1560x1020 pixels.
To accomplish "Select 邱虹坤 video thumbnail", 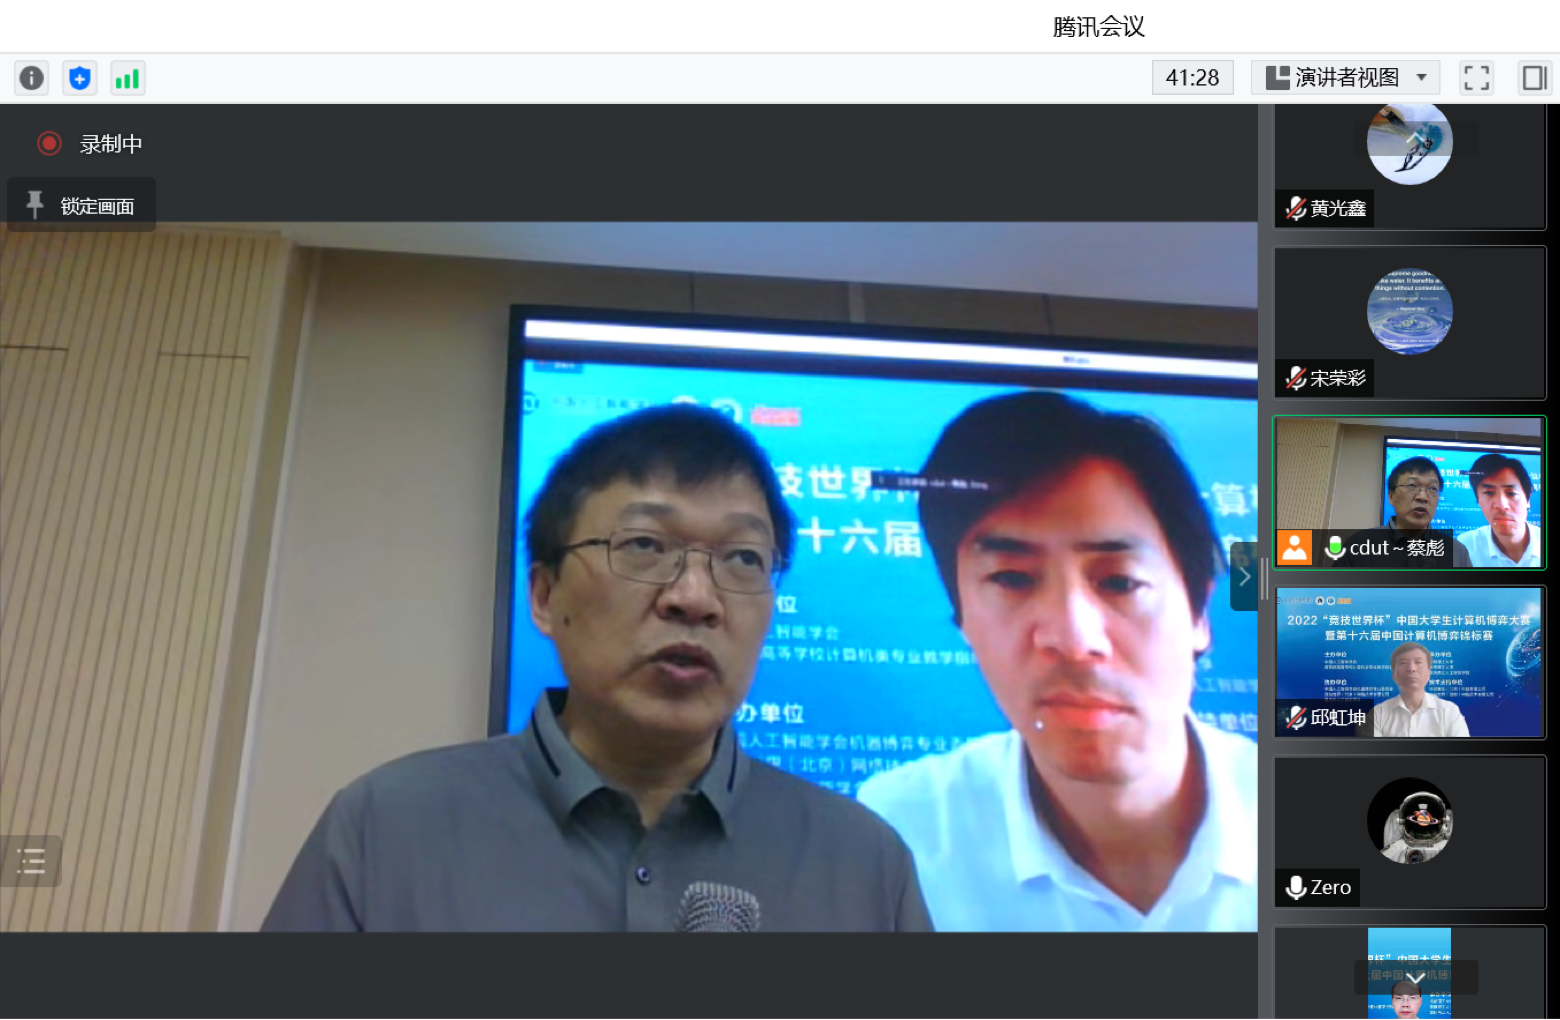I will click(1410, 662).
